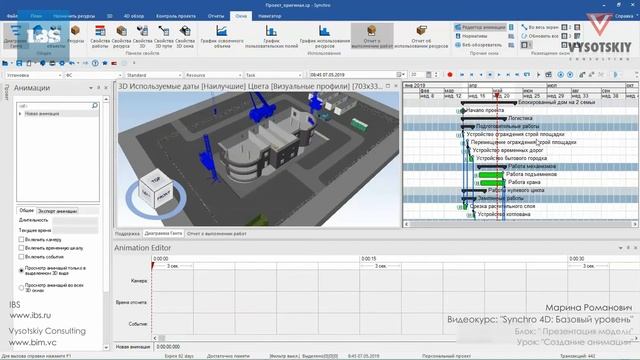This screenshot has height=360, width=640.
Task: Jump to start of playback
Action: point(462,75)
